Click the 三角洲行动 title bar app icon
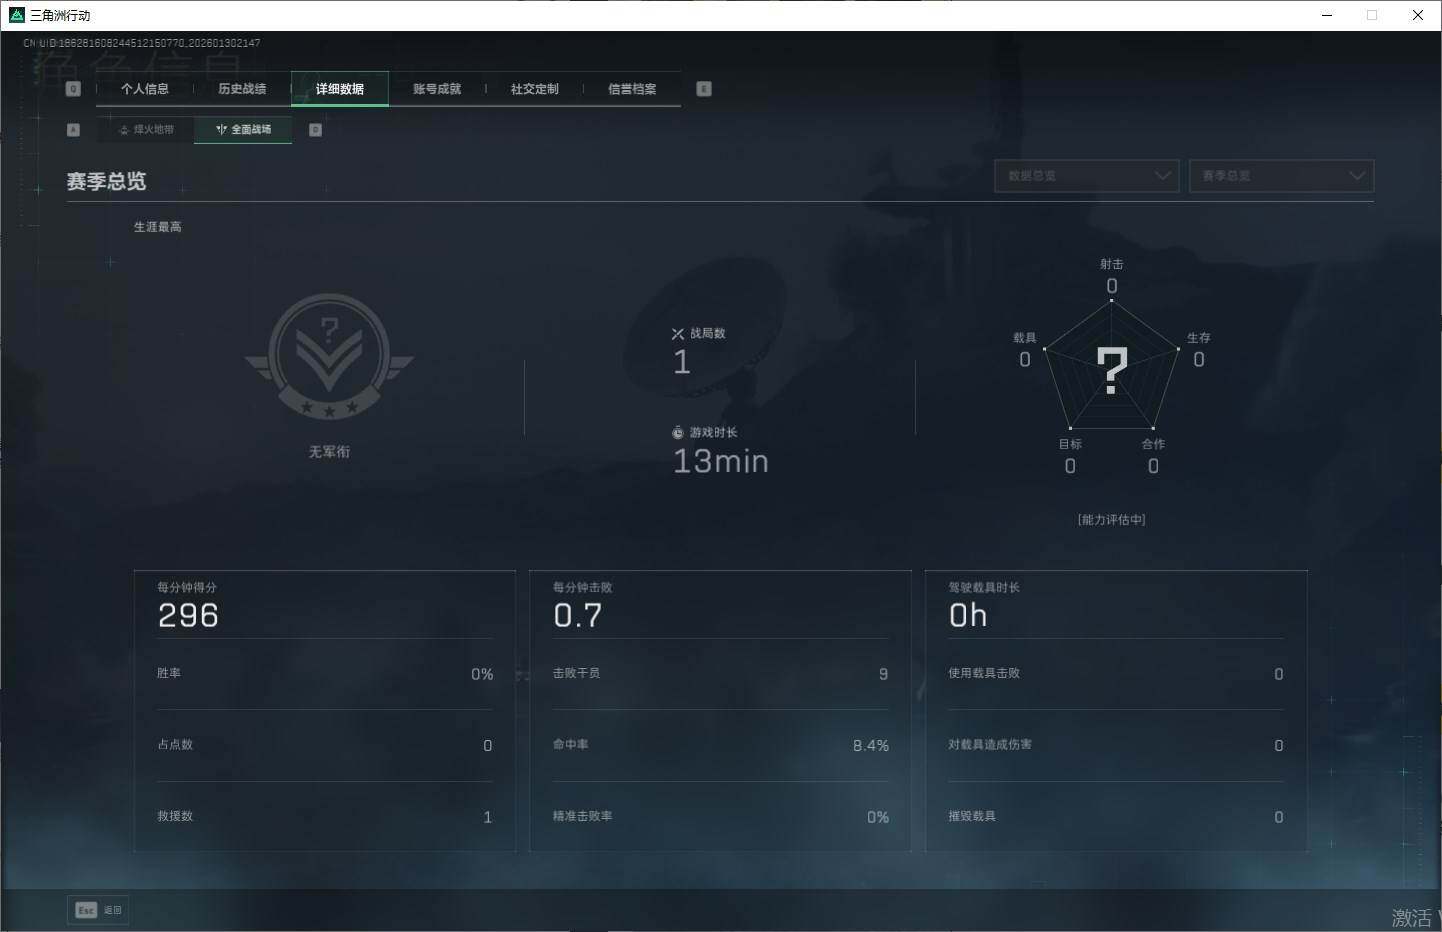 16,15
